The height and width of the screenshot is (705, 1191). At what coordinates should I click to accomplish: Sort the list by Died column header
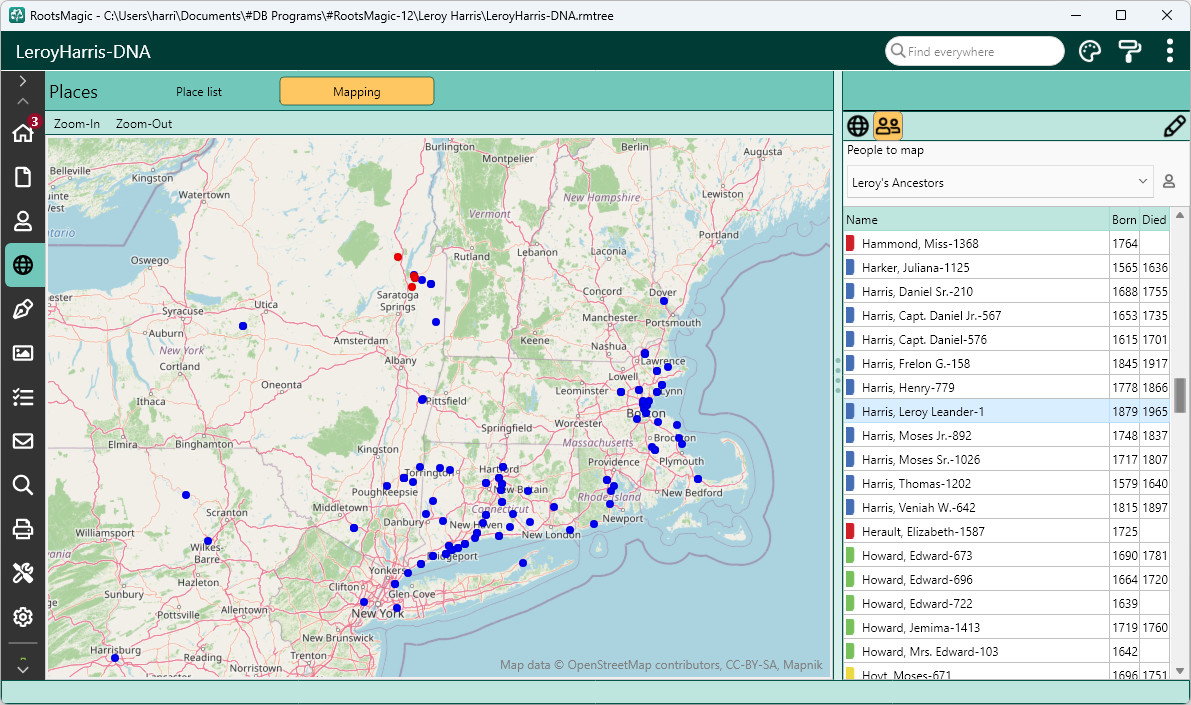(x=1154, y=220)
